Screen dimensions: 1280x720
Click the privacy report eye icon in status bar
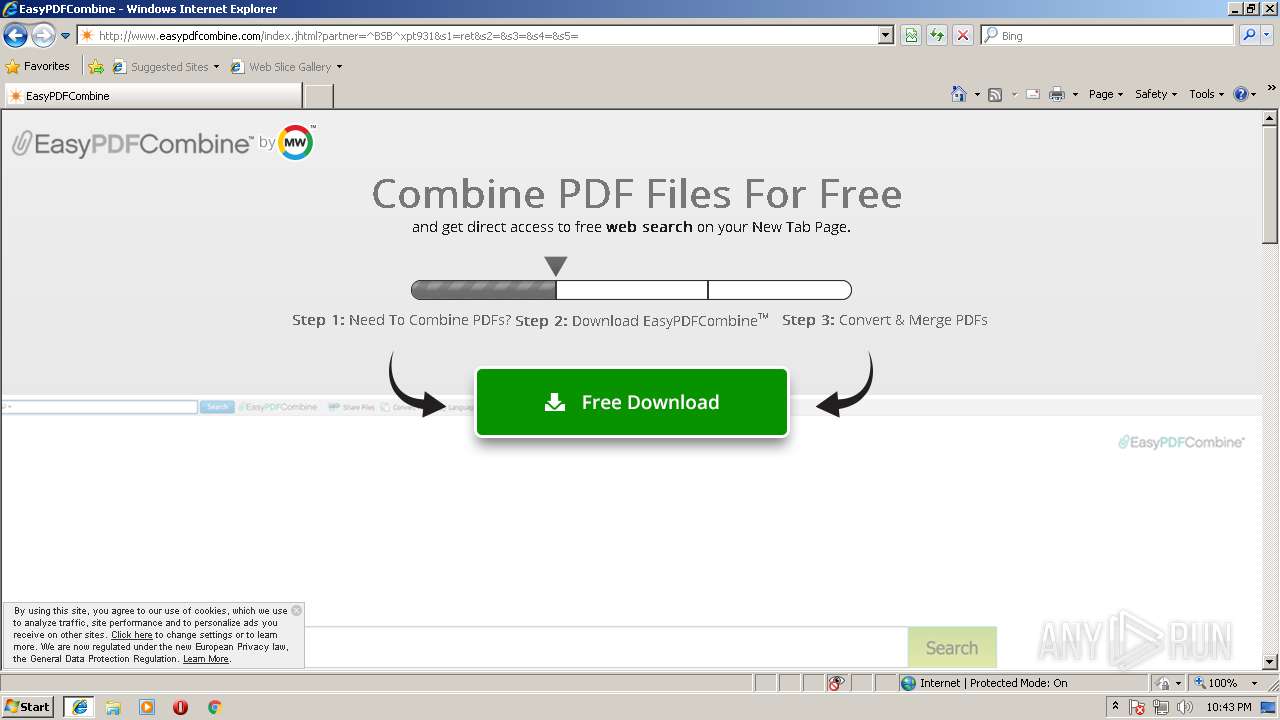coord(836,683)
